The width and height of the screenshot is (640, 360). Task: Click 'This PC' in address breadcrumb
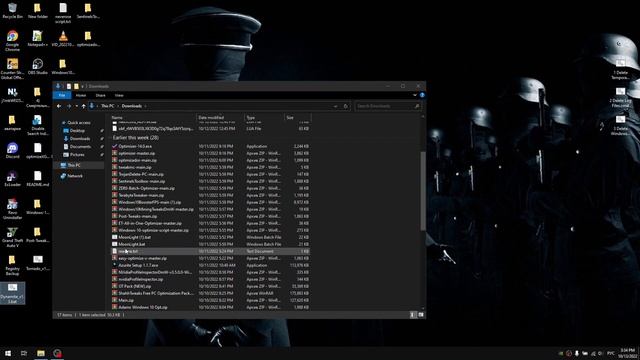(108, 106)
